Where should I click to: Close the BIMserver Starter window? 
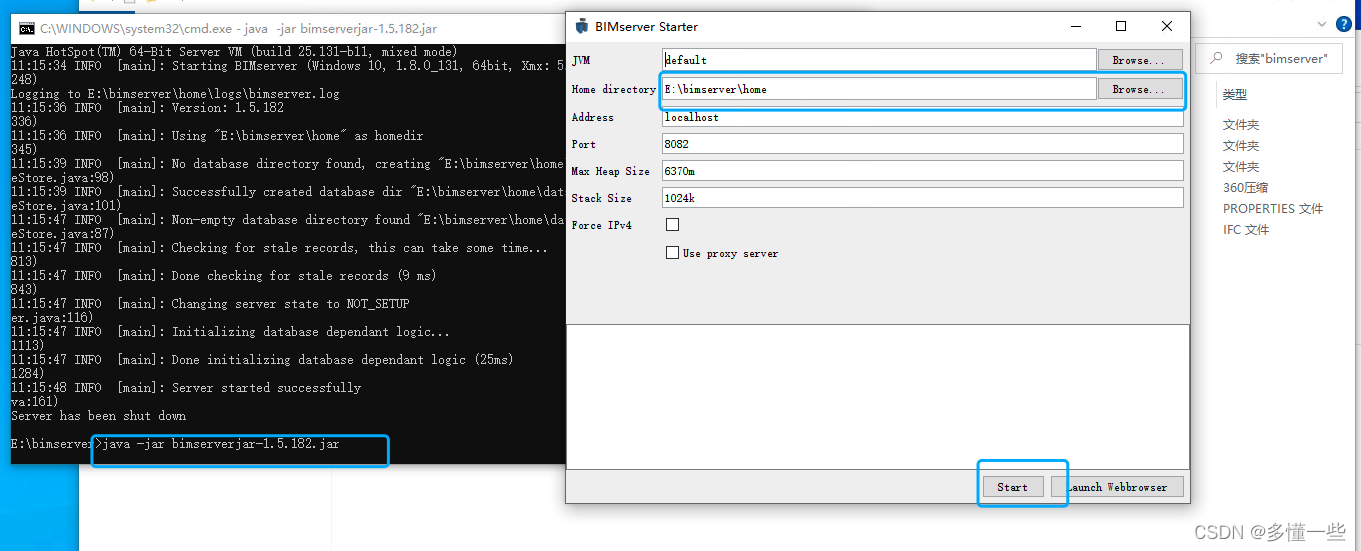(1167, 26)
